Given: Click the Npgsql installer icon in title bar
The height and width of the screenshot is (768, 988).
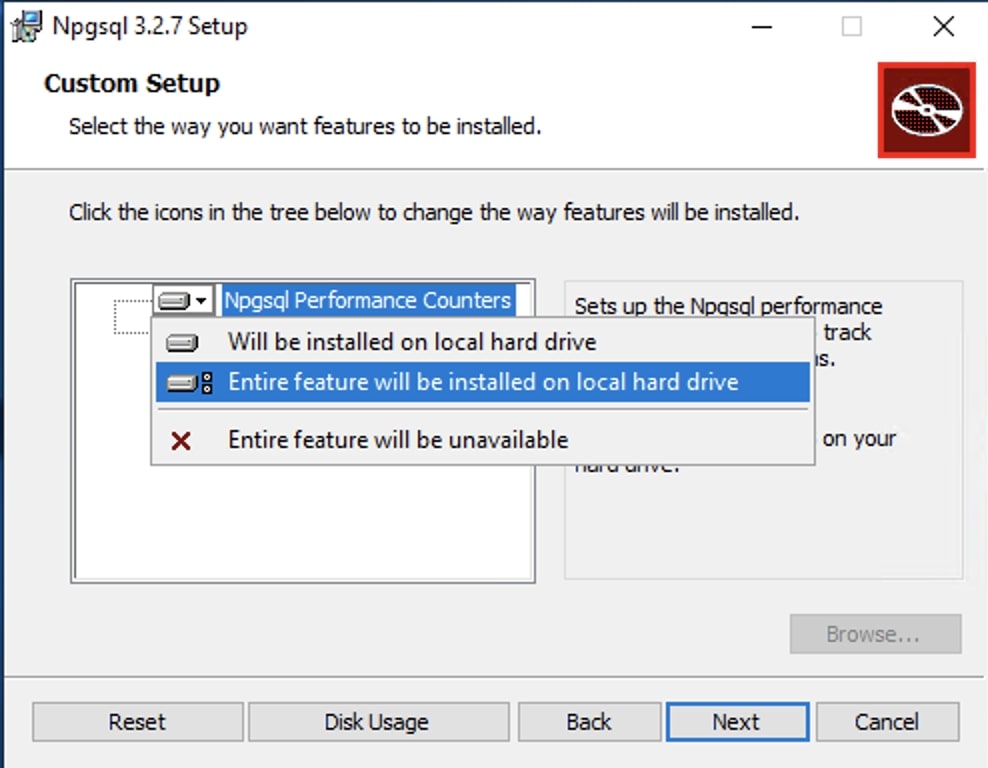Looking at the screenshot, I should point(26,26).
